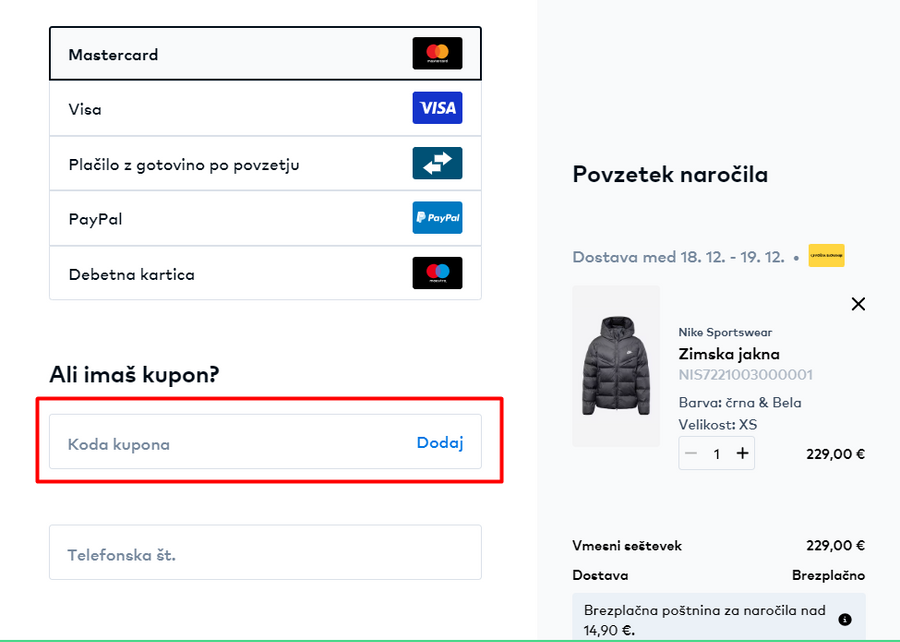Image resolution: width=900 pixels, height=642 pixels.
Task: Increase jacket quantity with plus button
Action: click(x=742, y=454)
